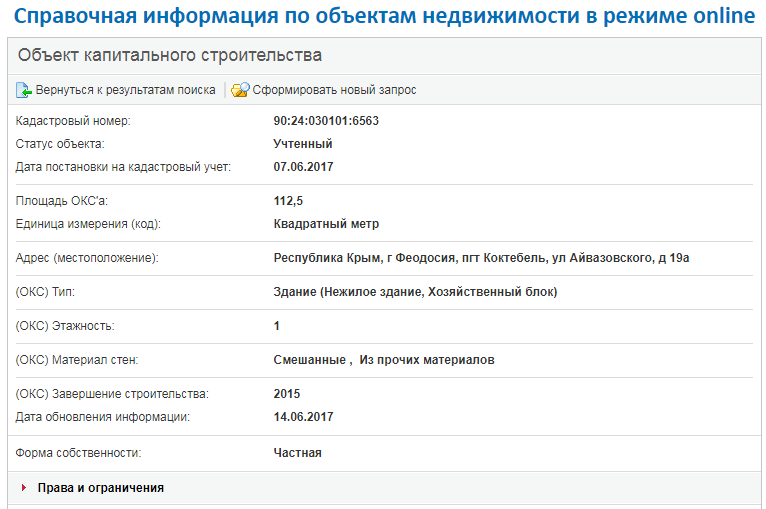The image size is (766, 509).
Task: Click the address value starting 'Республика Крым'
Action: [x=481, y=258]
